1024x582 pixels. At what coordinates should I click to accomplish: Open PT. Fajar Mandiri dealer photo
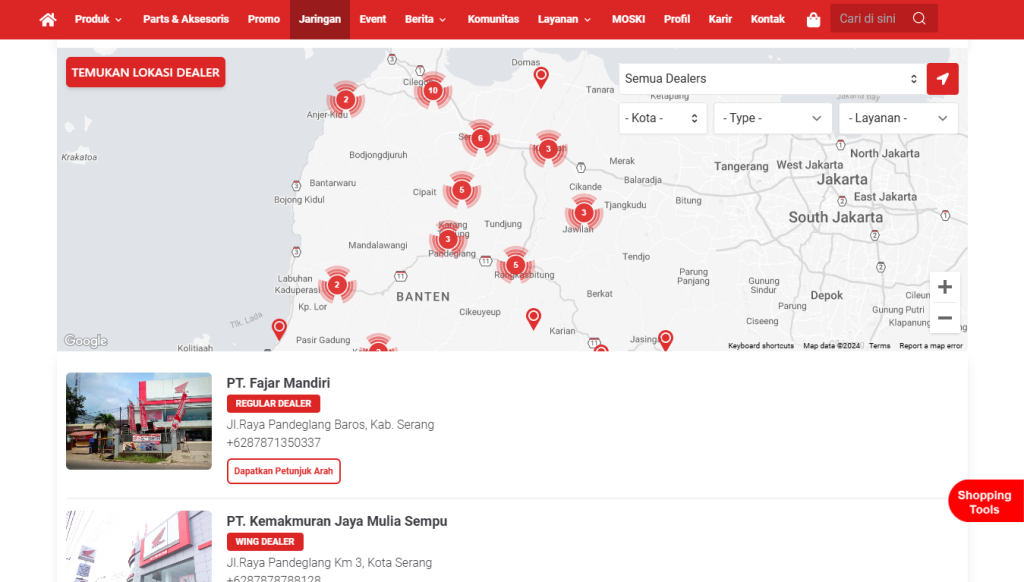point(139,421)
